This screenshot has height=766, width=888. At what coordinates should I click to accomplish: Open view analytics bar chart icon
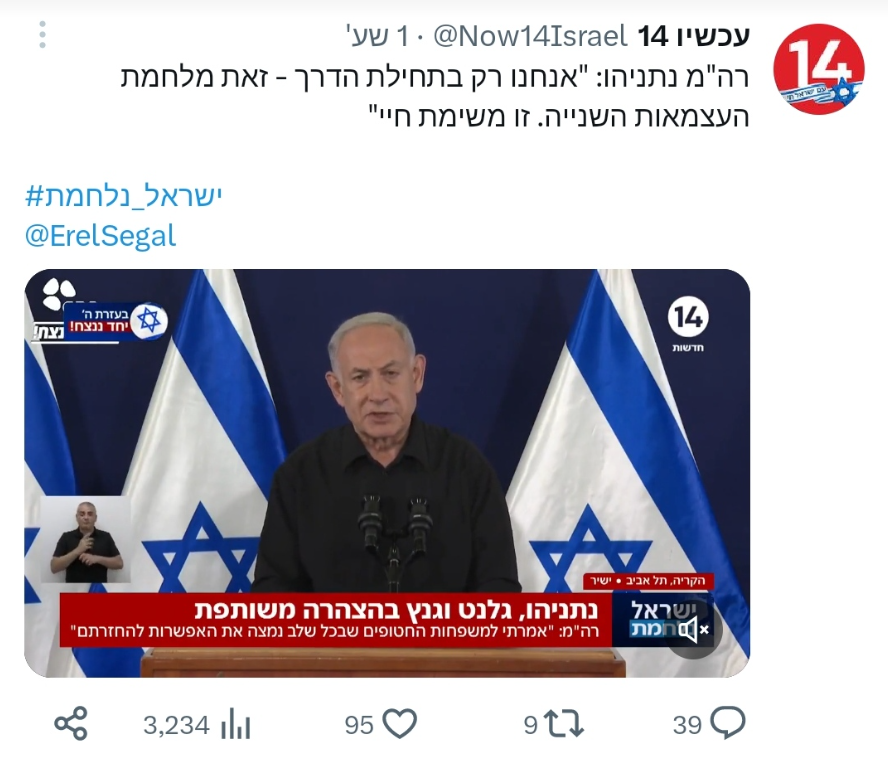coord(236,724)
